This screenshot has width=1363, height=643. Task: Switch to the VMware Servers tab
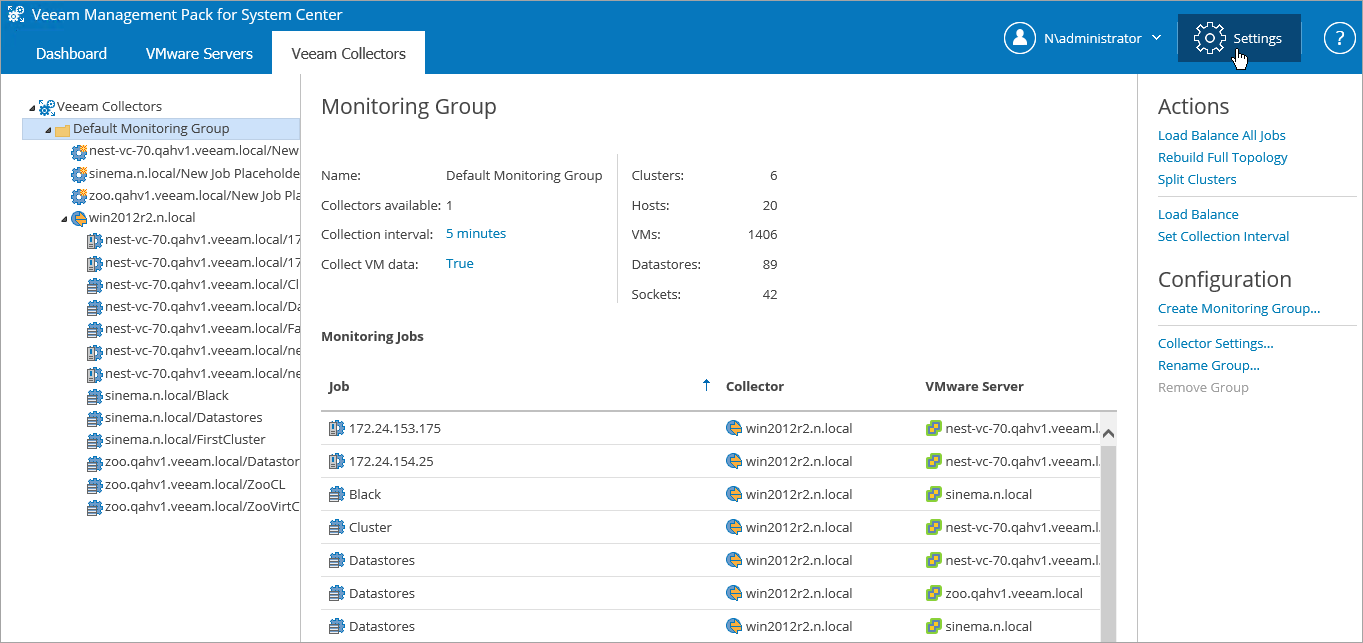pos(199,54)
